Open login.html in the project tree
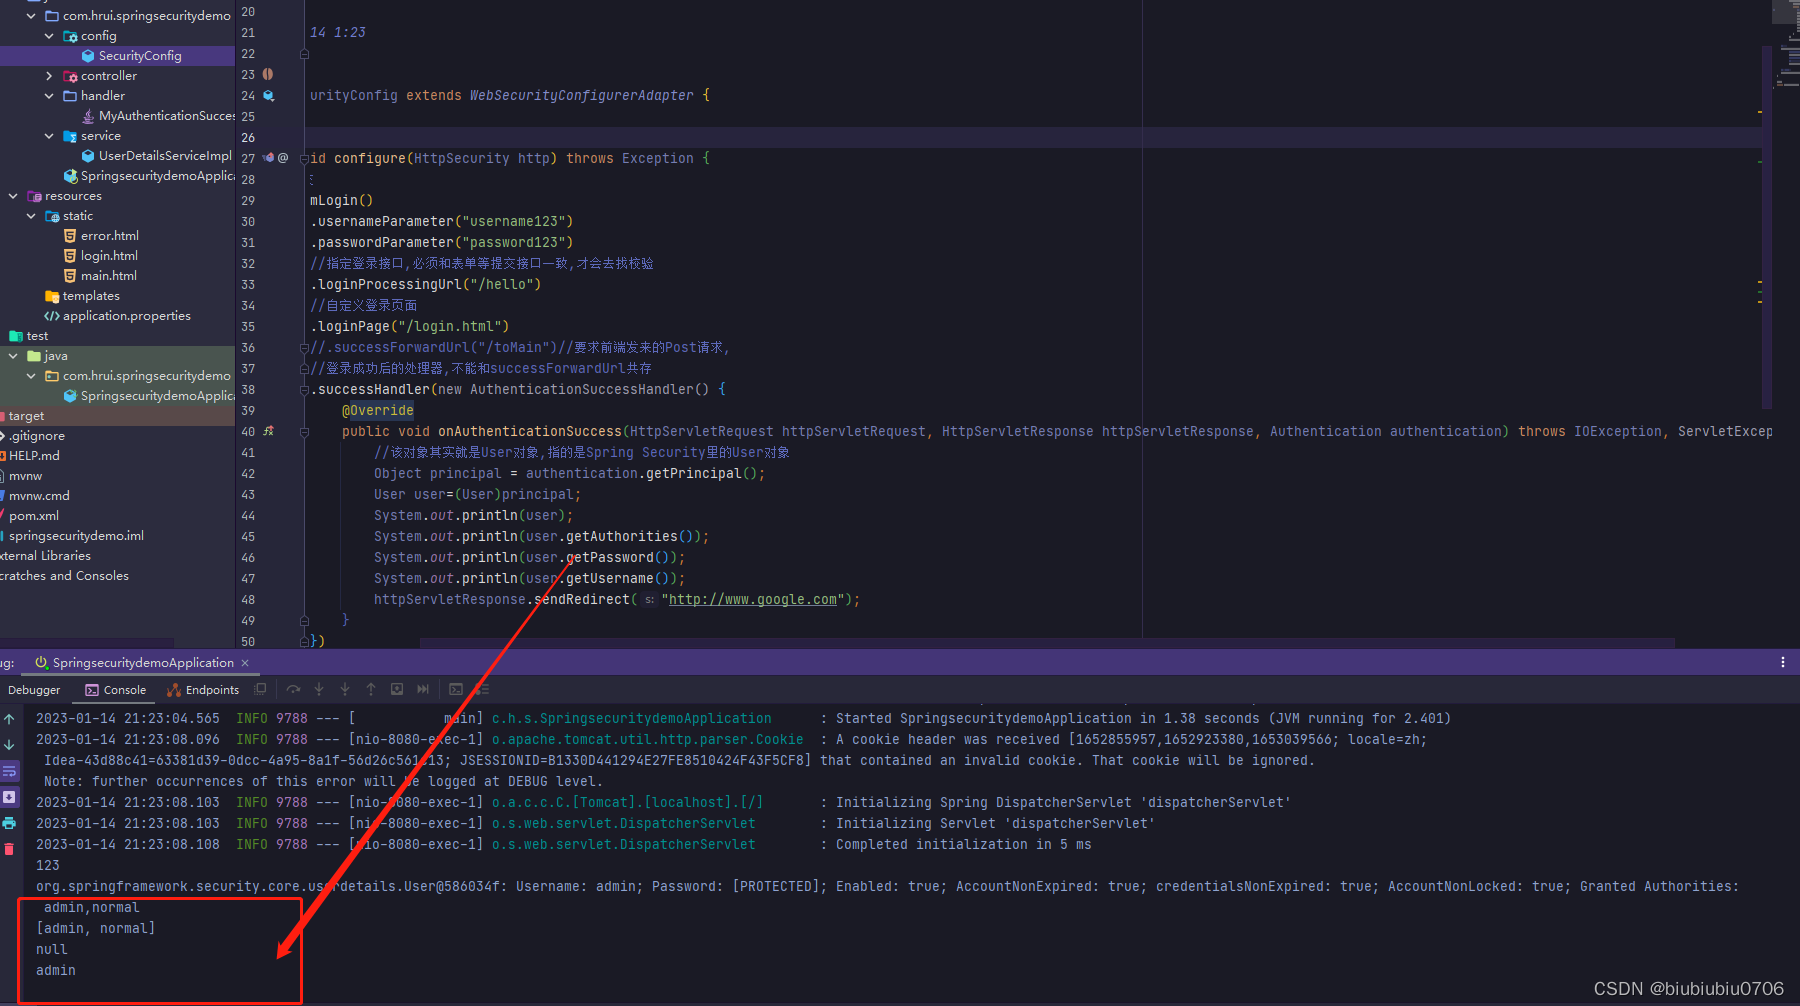Image resolution: width=1800 pixels, height=1006 pixels. 109,256
